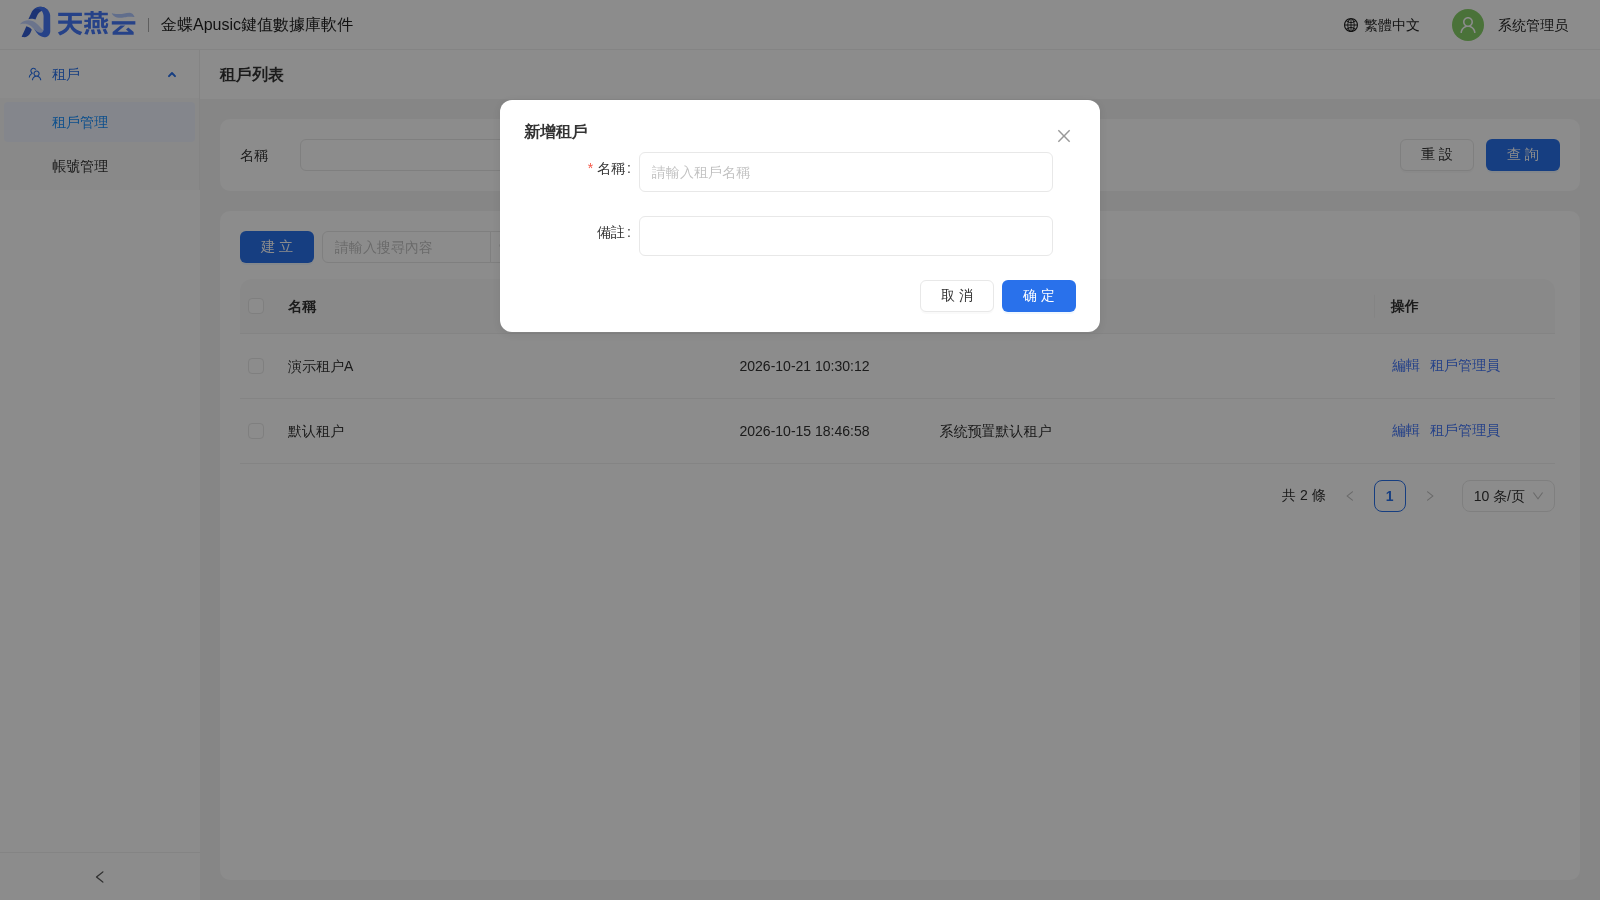Click 默认租户 name cell
This screenshot has height=900, width=1600.
point(316,431)
